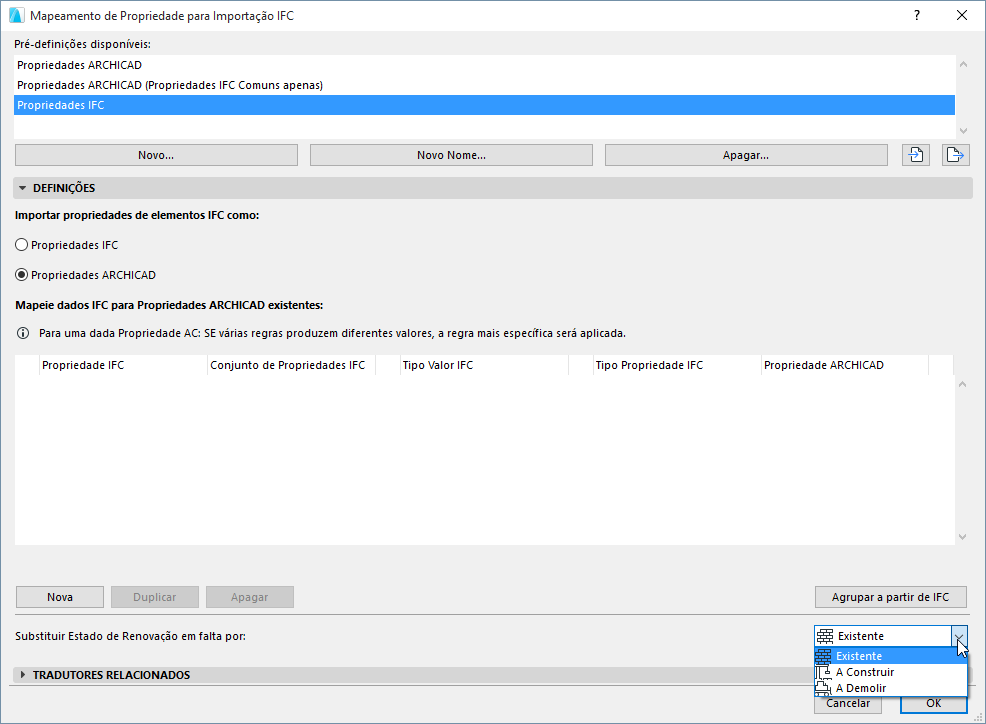The image size is (986, 724).
Task: Click mapping table scroll down arrow
Action: (x=962, y=537)
